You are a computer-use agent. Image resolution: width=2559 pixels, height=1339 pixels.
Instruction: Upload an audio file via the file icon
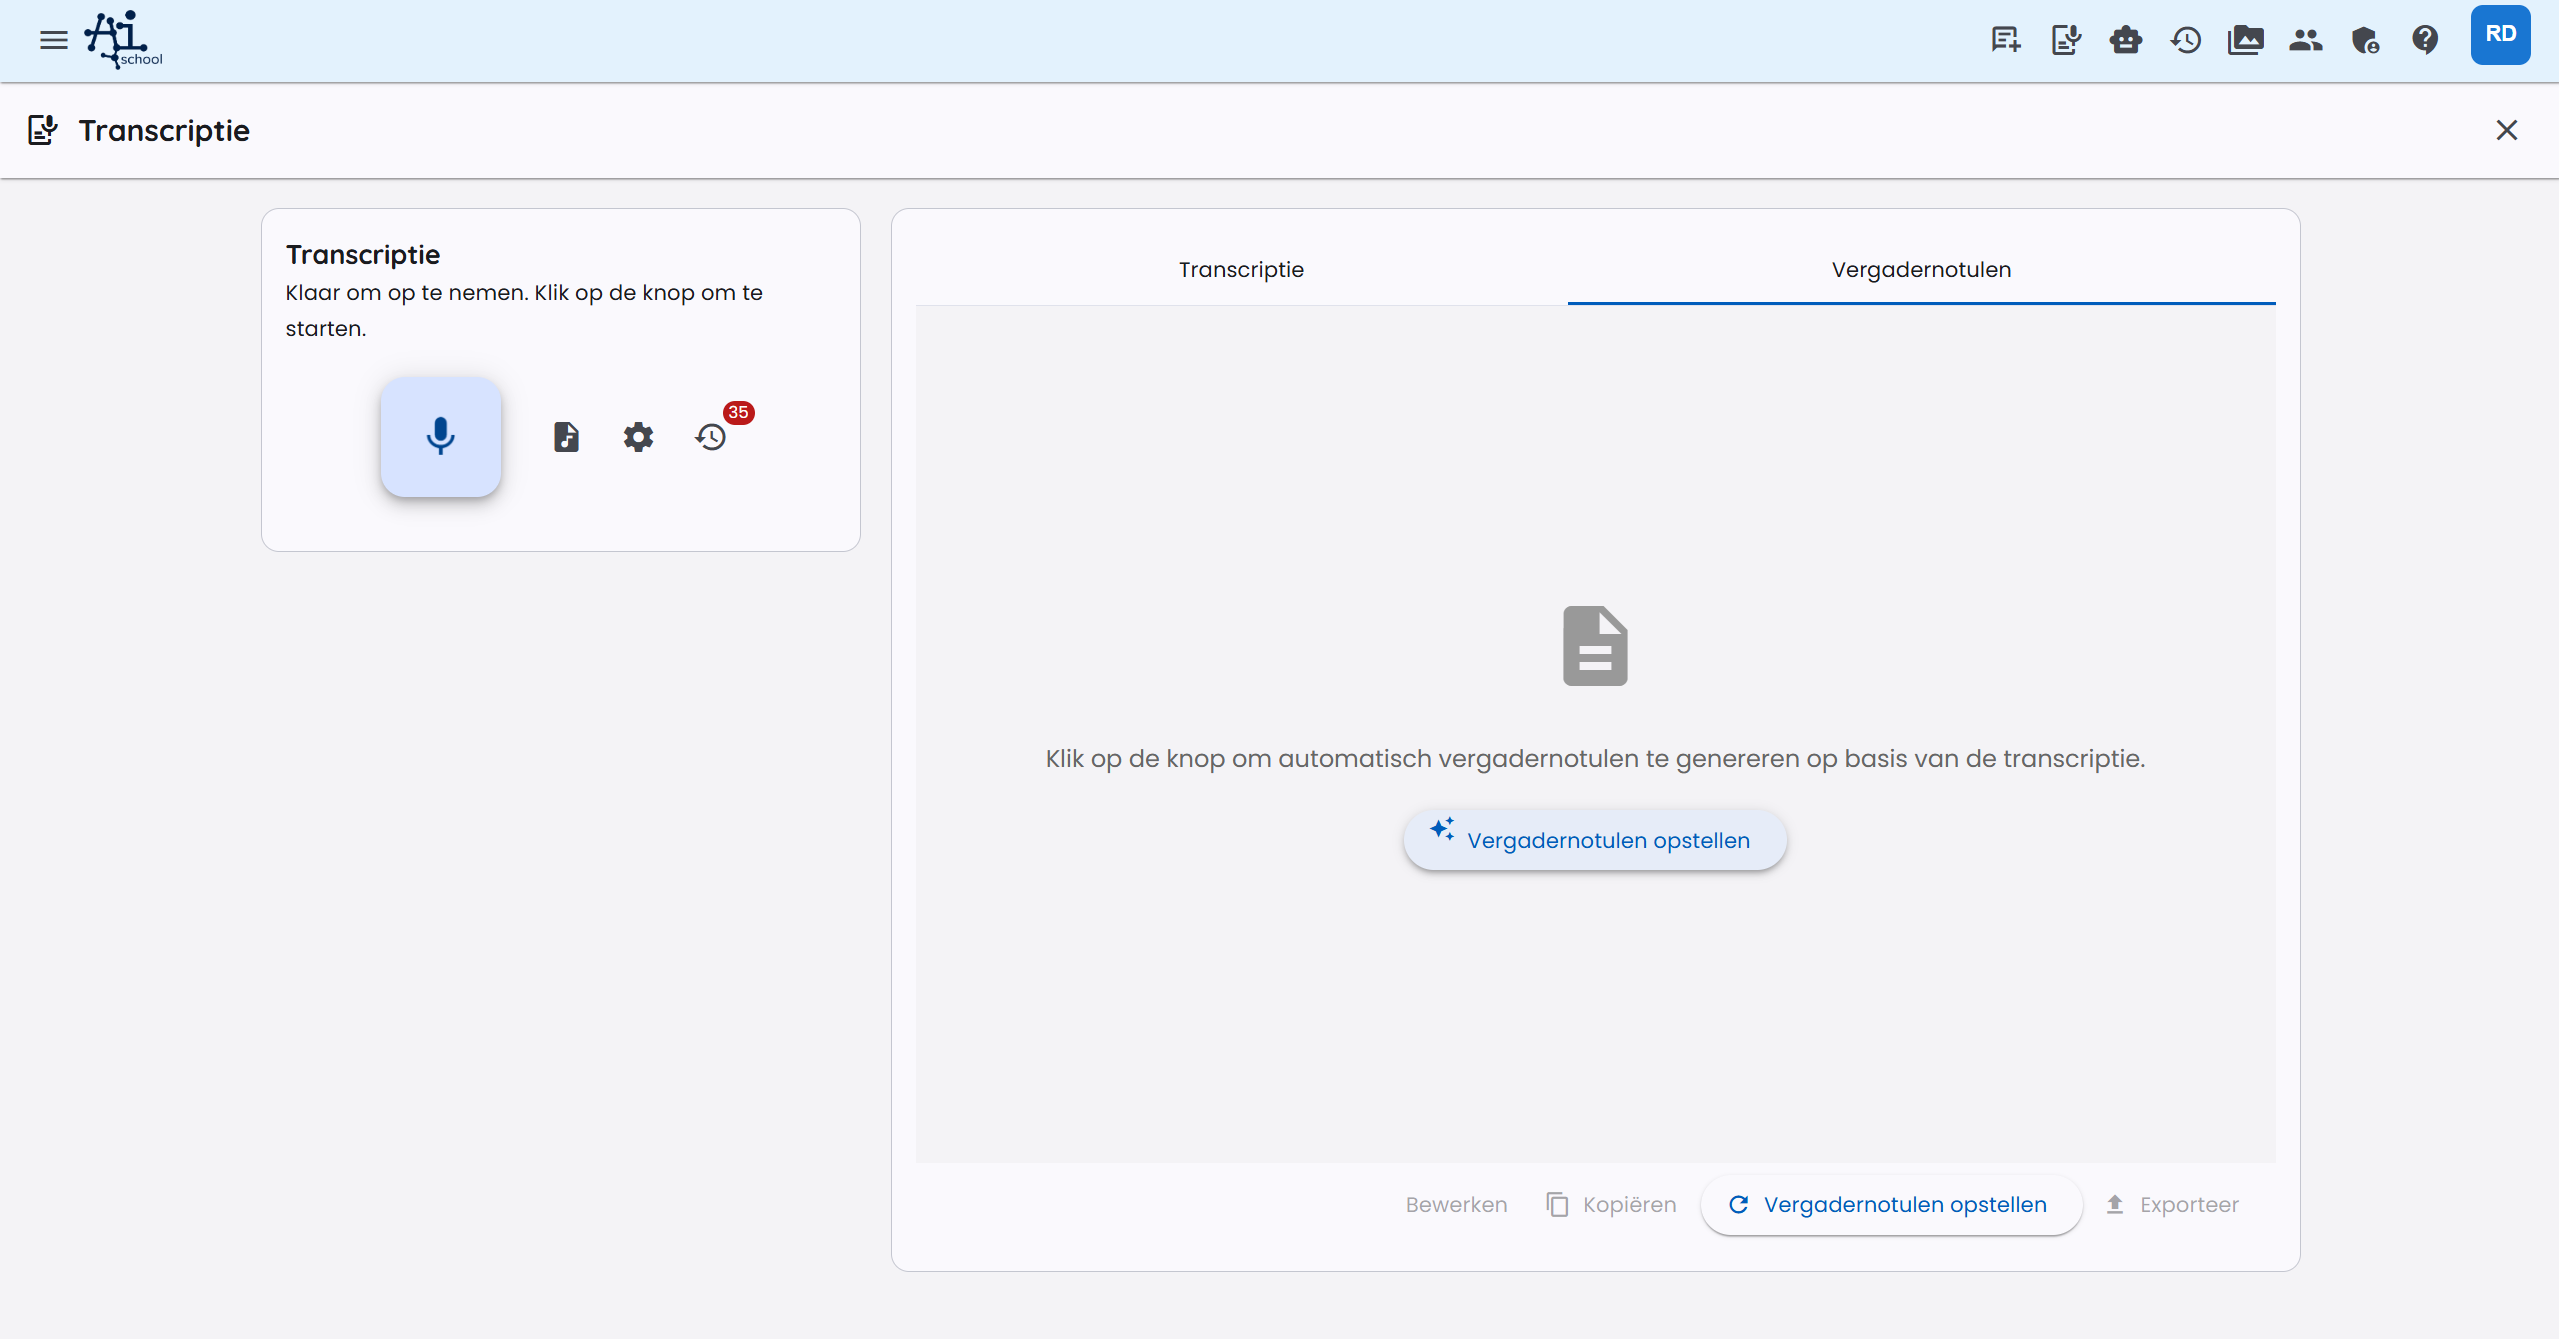[566, 437]
